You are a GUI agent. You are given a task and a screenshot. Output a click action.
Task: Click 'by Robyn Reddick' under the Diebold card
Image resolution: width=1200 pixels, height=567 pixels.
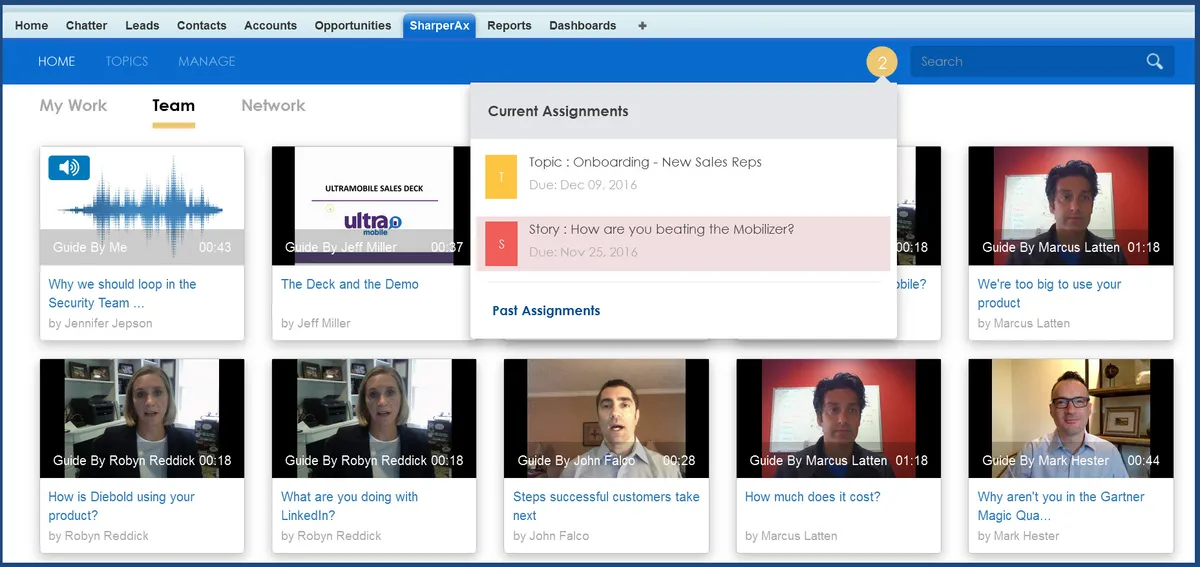coord(98,536)
